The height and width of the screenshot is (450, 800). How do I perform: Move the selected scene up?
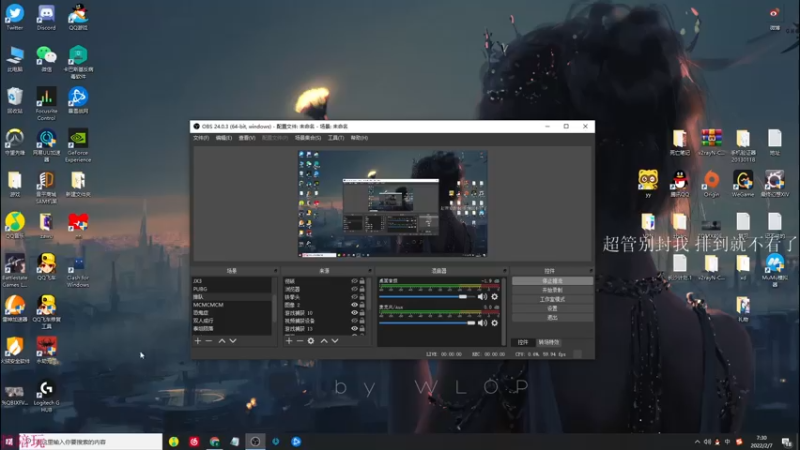tap(222, 341)
